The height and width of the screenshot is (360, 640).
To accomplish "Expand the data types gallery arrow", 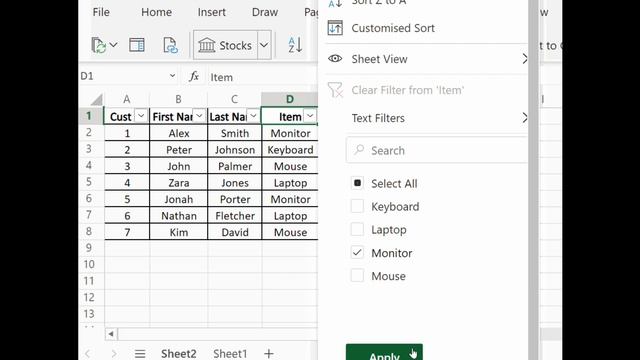I will 264,45.
